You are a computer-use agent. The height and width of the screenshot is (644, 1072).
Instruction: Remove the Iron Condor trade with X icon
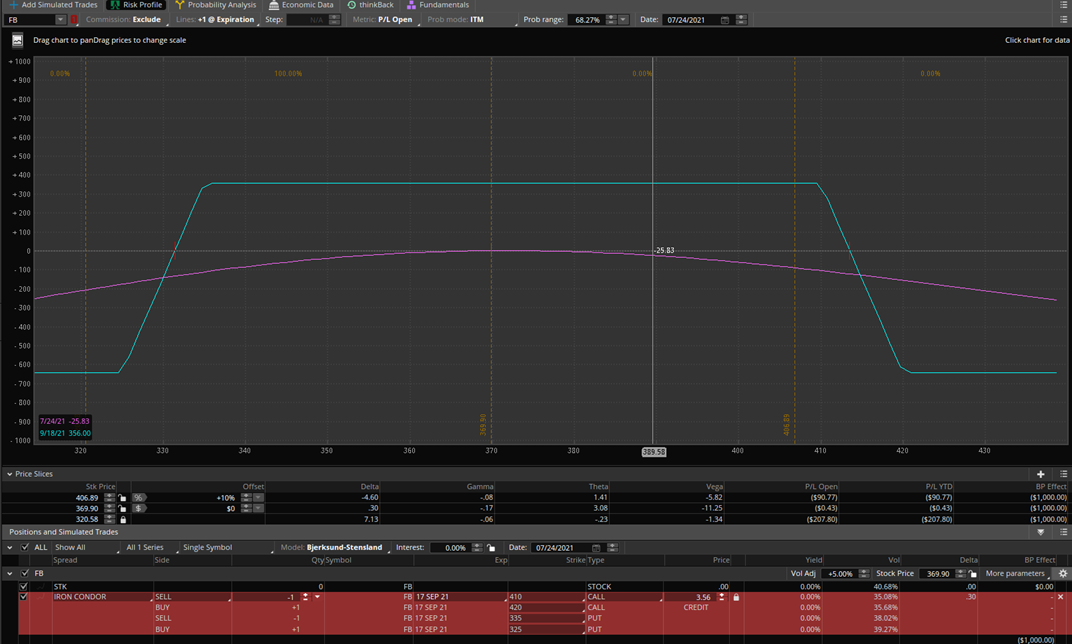1061,597
